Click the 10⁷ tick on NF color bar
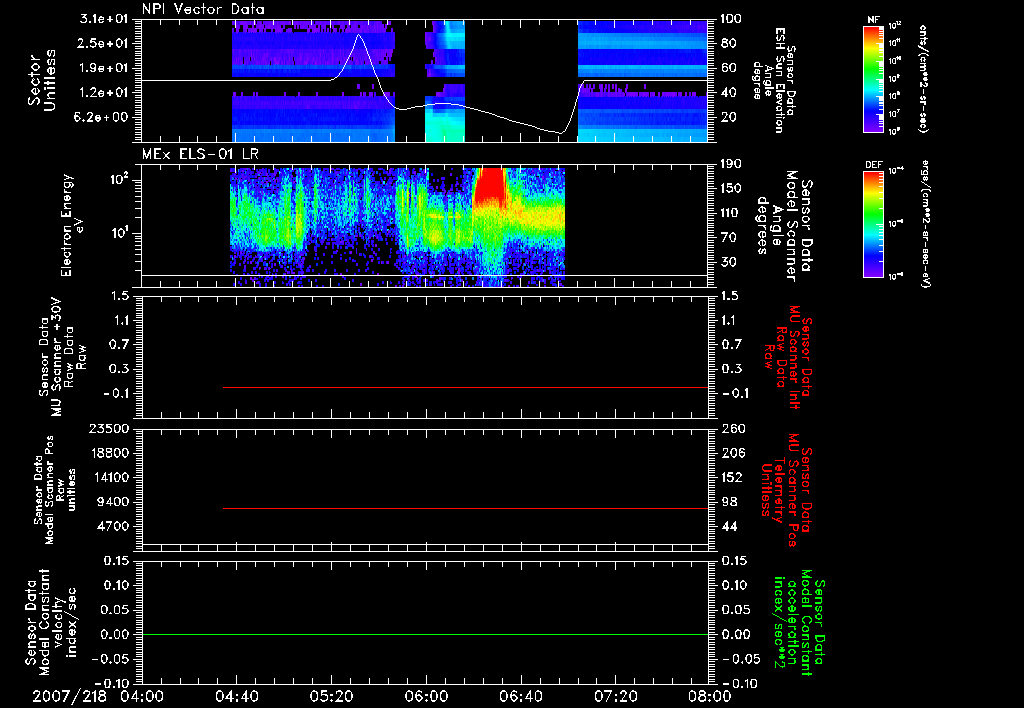The width and height of the screenshot is (1024, 708). tap(895, 114)
